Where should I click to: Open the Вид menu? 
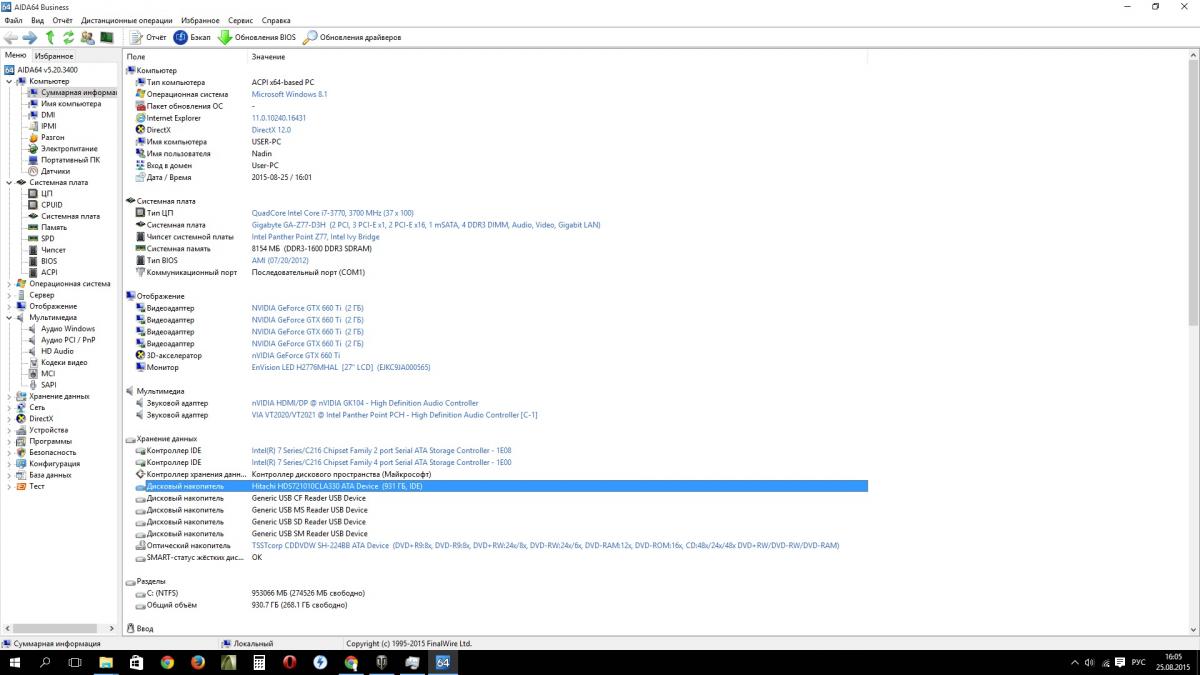coord(37,20)
